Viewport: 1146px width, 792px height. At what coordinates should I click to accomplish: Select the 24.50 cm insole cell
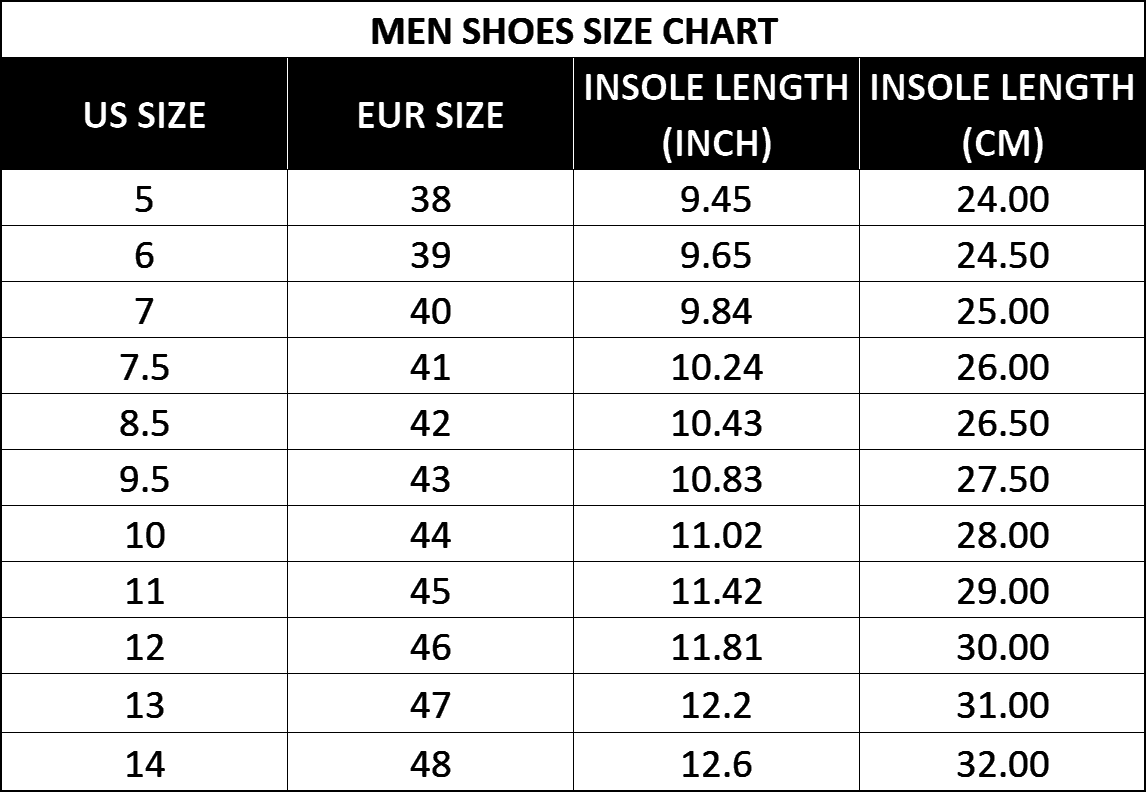point(1002,255)
